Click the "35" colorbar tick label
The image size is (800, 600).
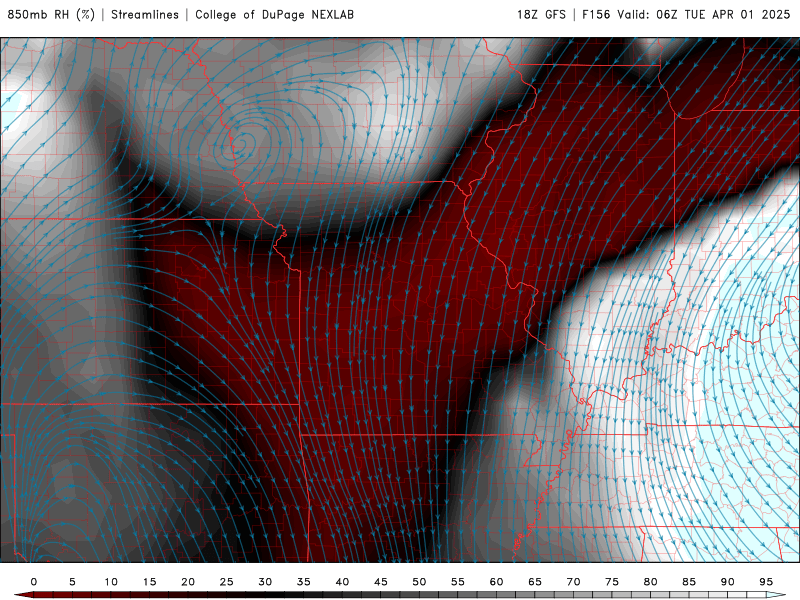(x=304, y=582)
